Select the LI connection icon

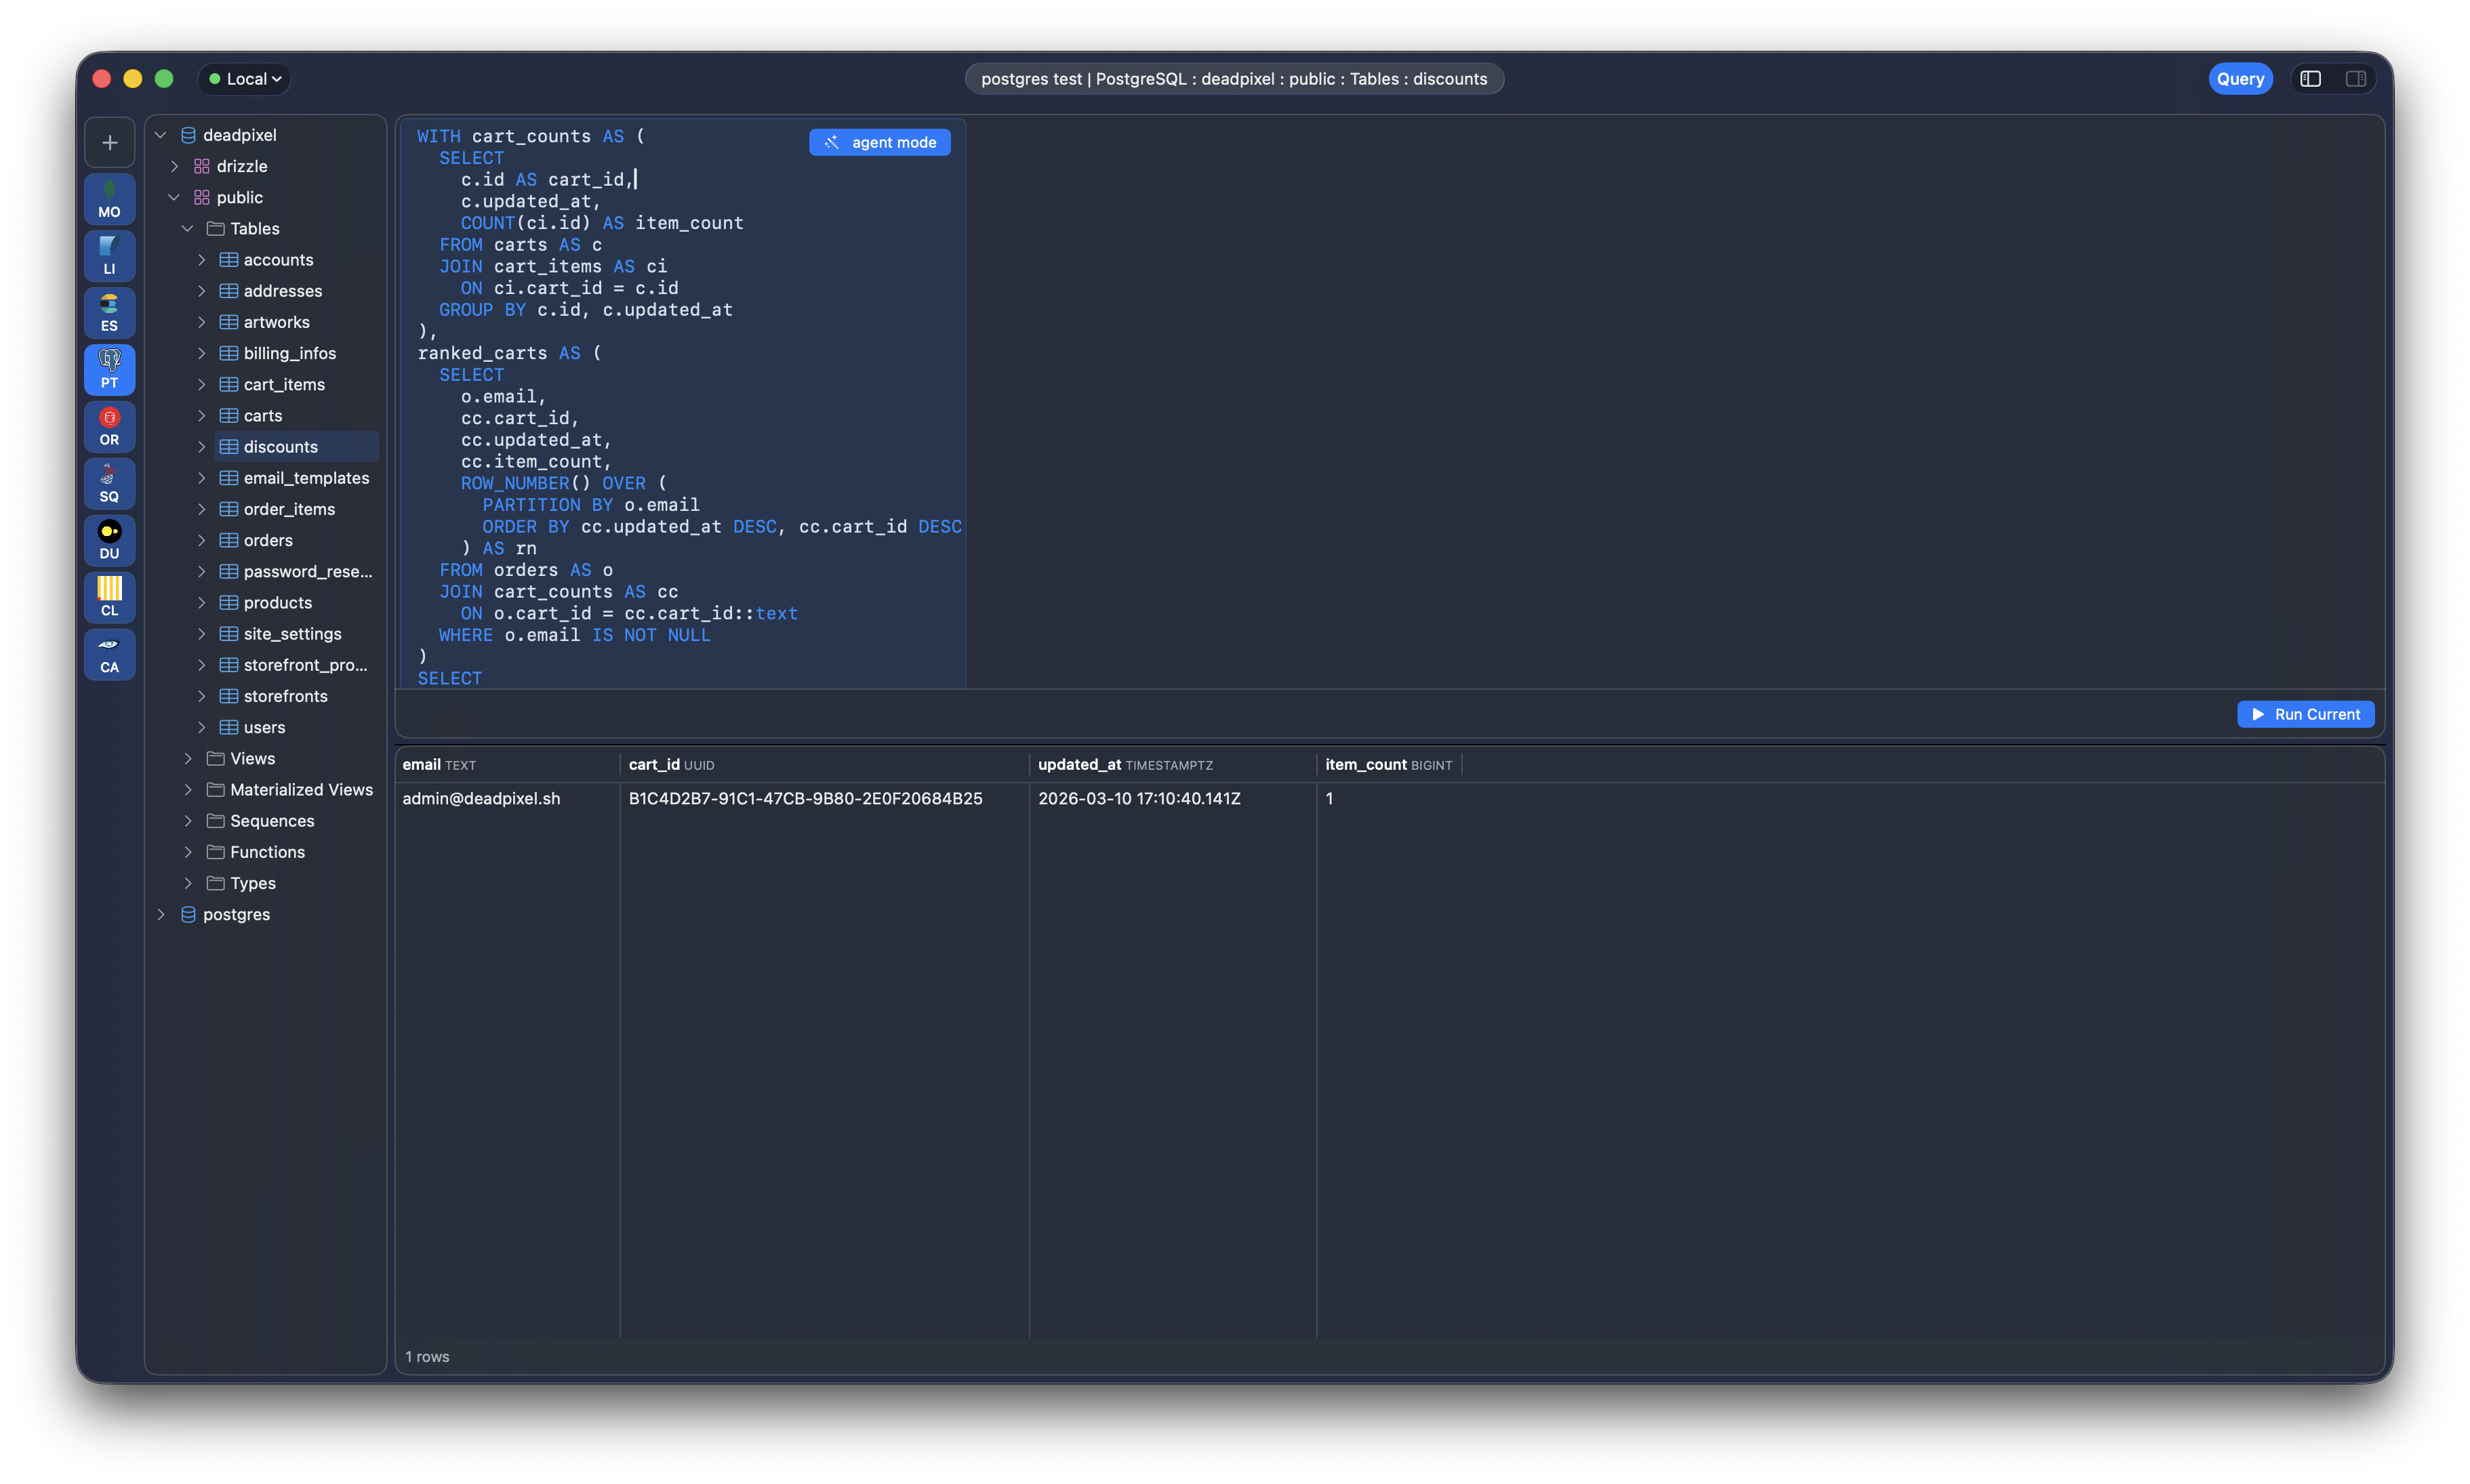coord(110,256)
